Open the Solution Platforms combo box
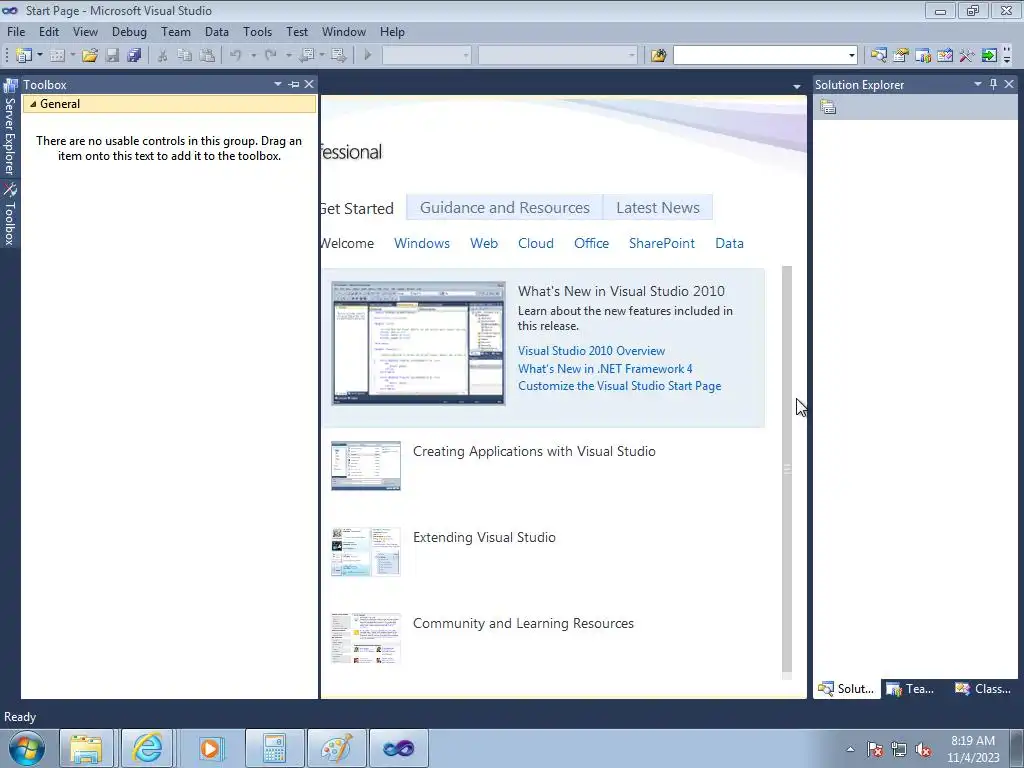 click(558, 56)
